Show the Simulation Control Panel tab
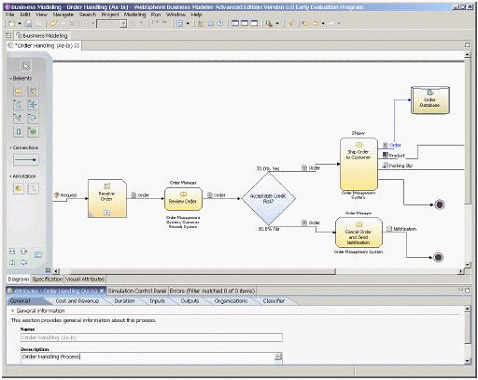This screenshot has height=380, width=478. click(137, 291)
